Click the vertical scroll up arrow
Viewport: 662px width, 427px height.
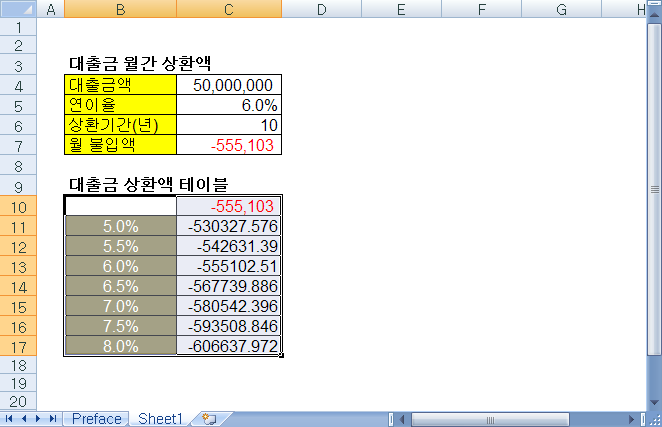coord(654,15)
